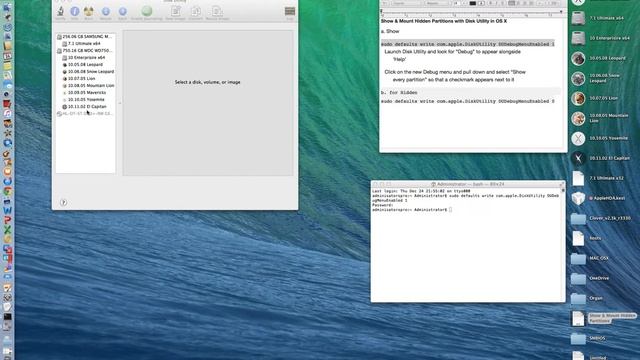The width and height of the screenshot is (640, 360).
Task: Select 7.1 Ultimate x32 file on desktop
Action: coord(578,178)
